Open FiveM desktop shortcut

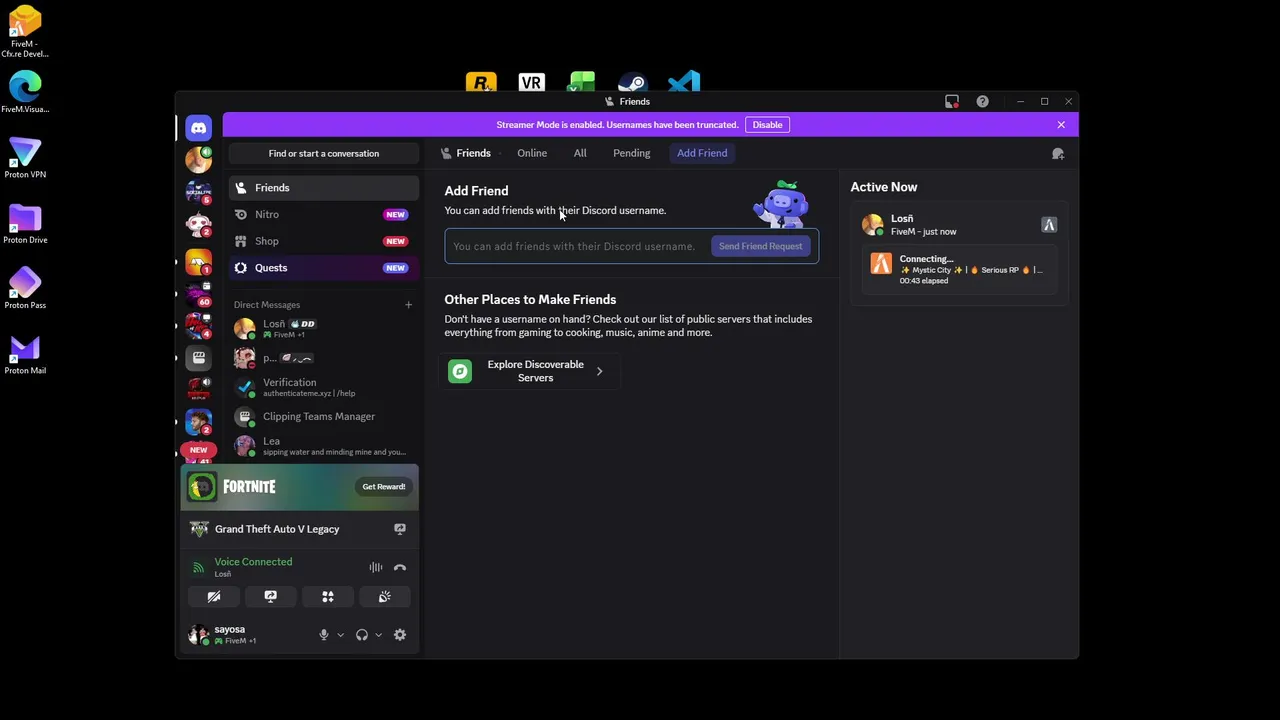[x=25, y=32]
